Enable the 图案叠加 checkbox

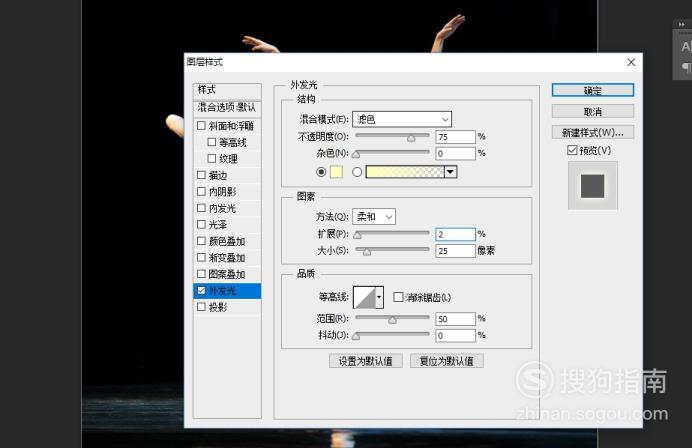[201, 274]
